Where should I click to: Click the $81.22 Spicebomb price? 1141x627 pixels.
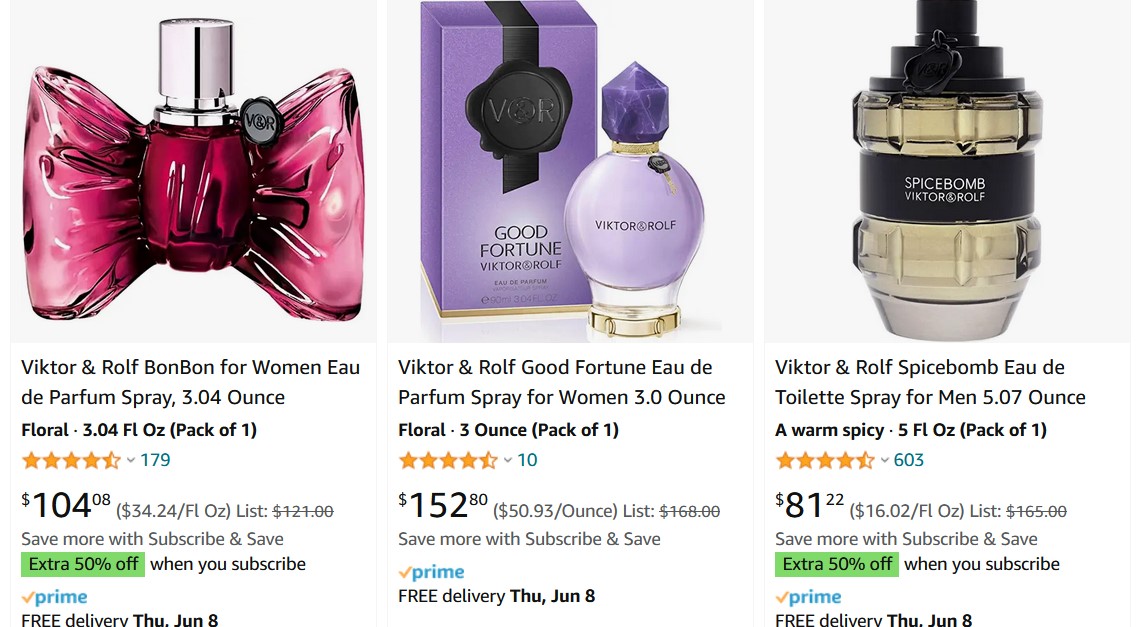(810, 506)
